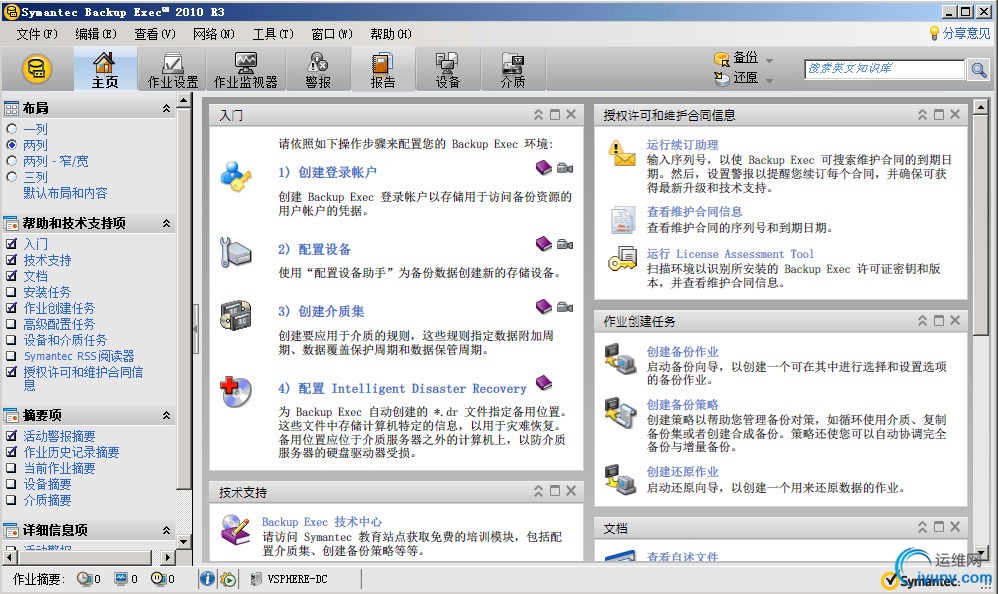Click the 还原 restore icon in toolbar

(722, 78)
